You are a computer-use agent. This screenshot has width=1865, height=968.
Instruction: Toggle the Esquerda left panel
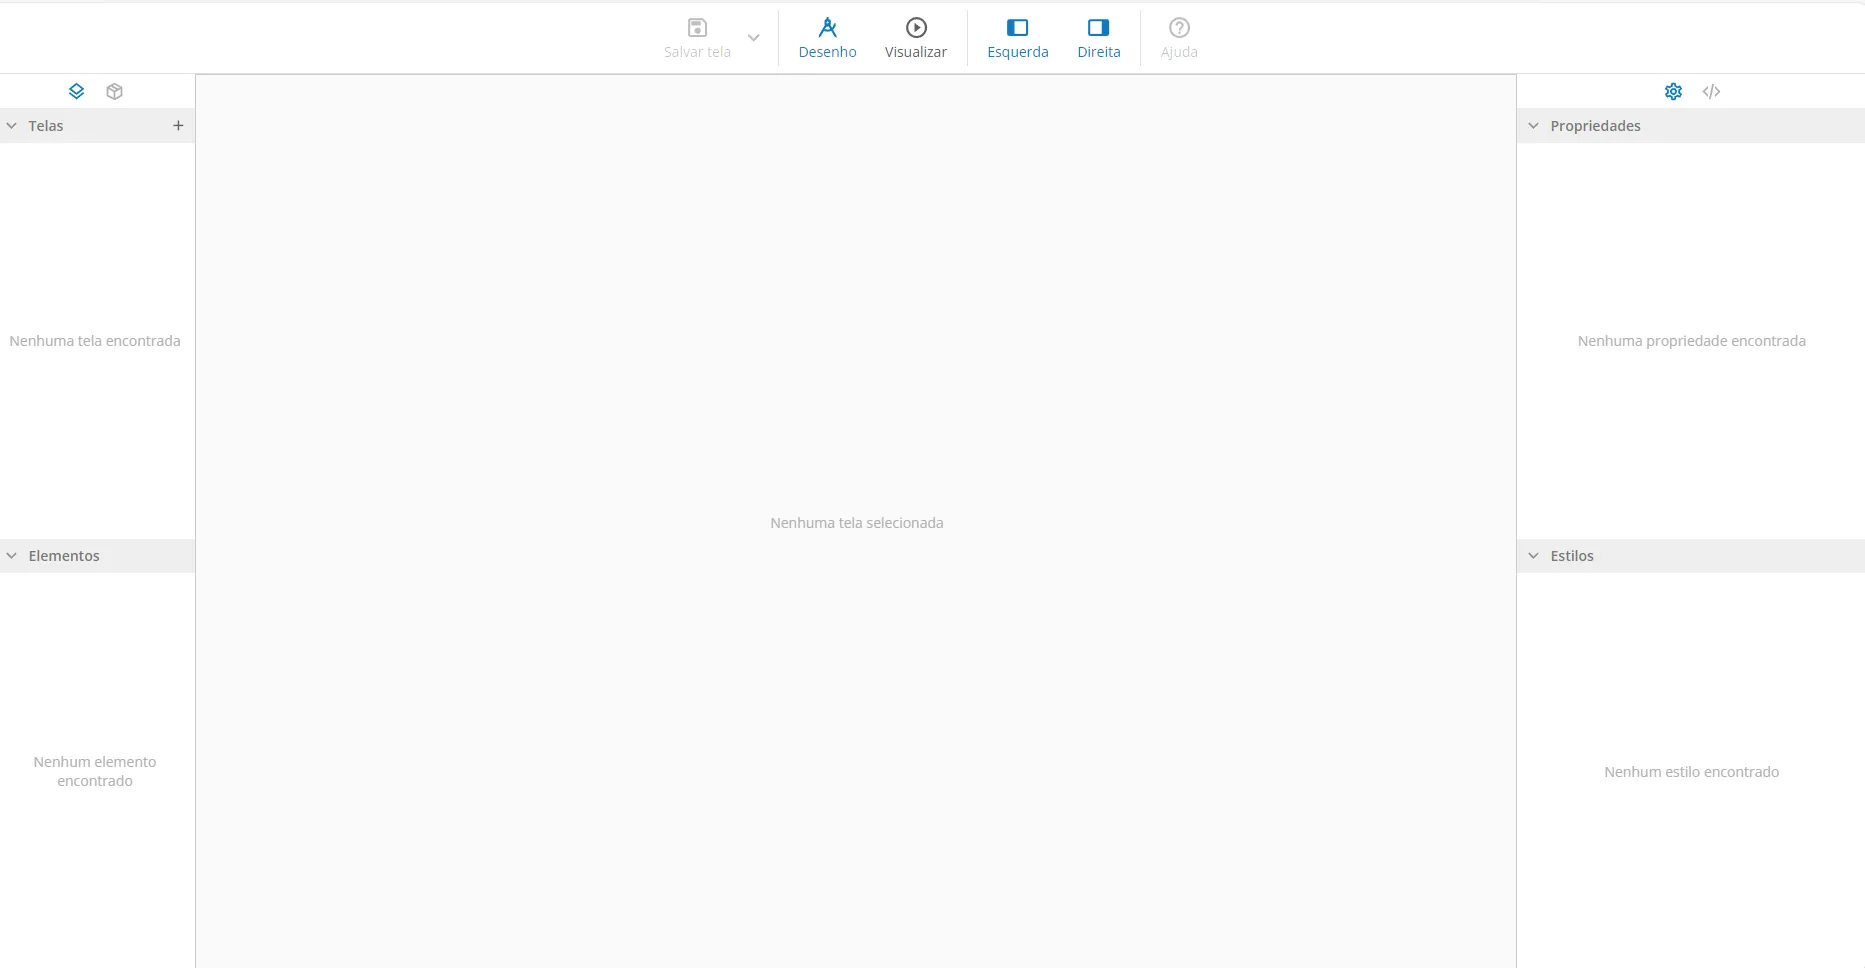coord(1018,38)
